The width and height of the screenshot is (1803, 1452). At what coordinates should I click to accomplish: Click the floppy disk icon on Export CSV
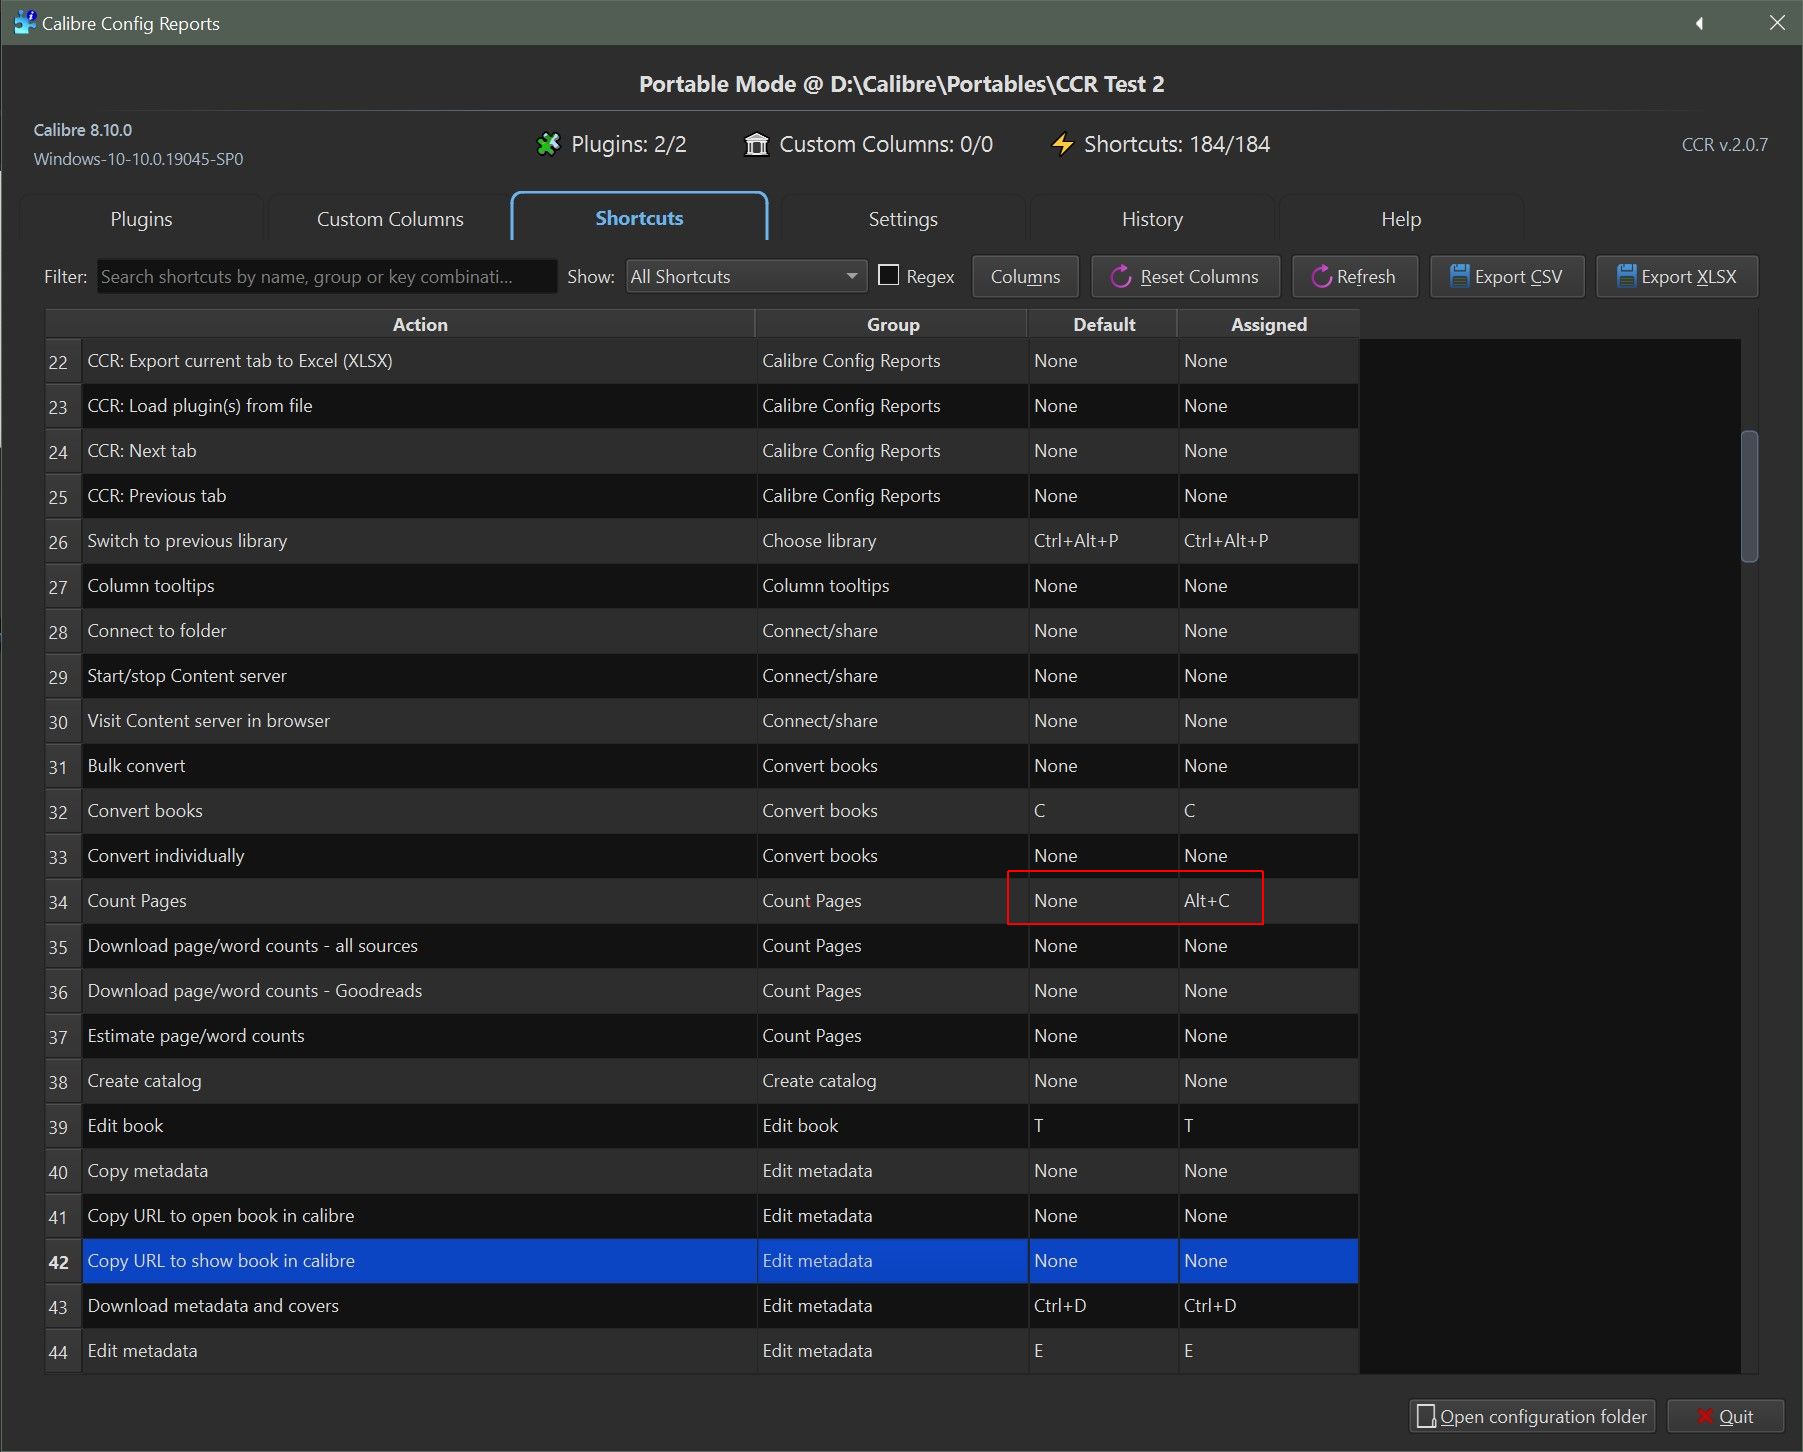click(x=1460, y=276)
